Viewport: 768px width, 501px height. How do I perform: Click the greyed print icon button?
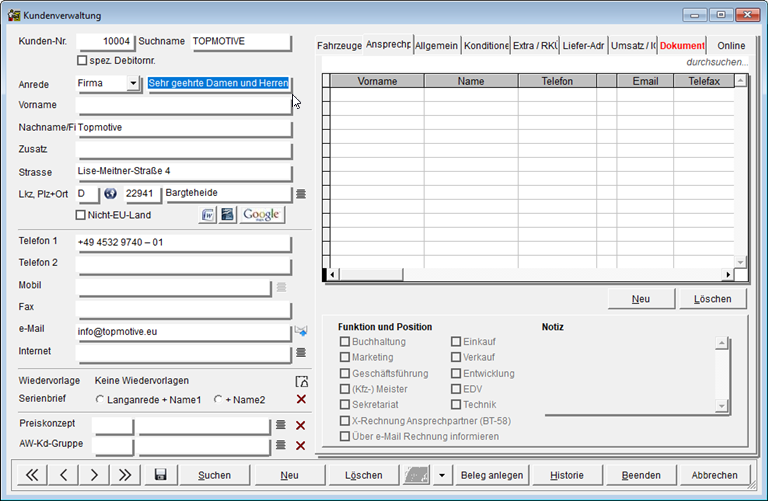(416, 475)
